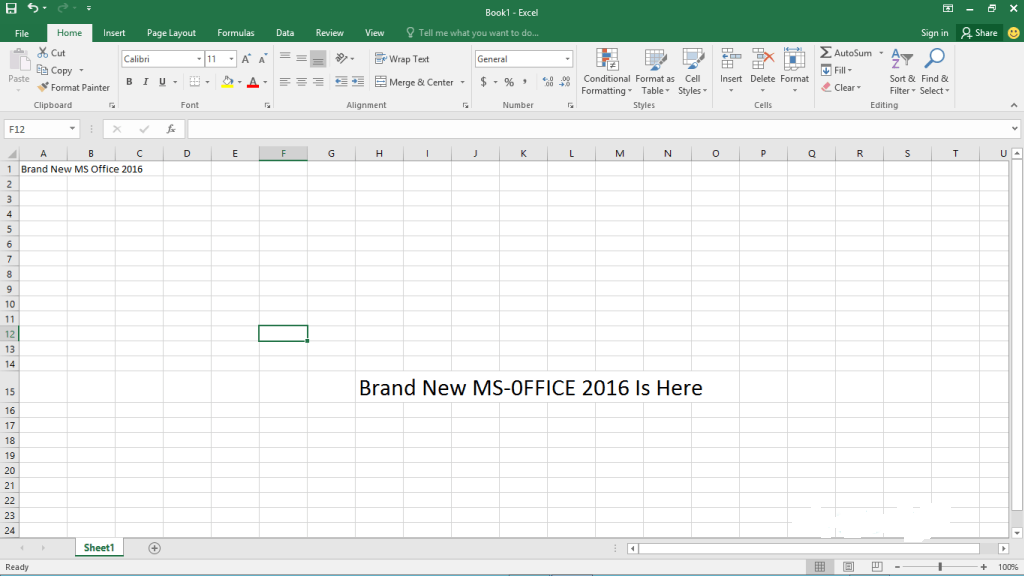The height and width of the screenshot is (576, 1024).
Task: Click the Paste clipboard icon
Action: [x=19, y=61]
